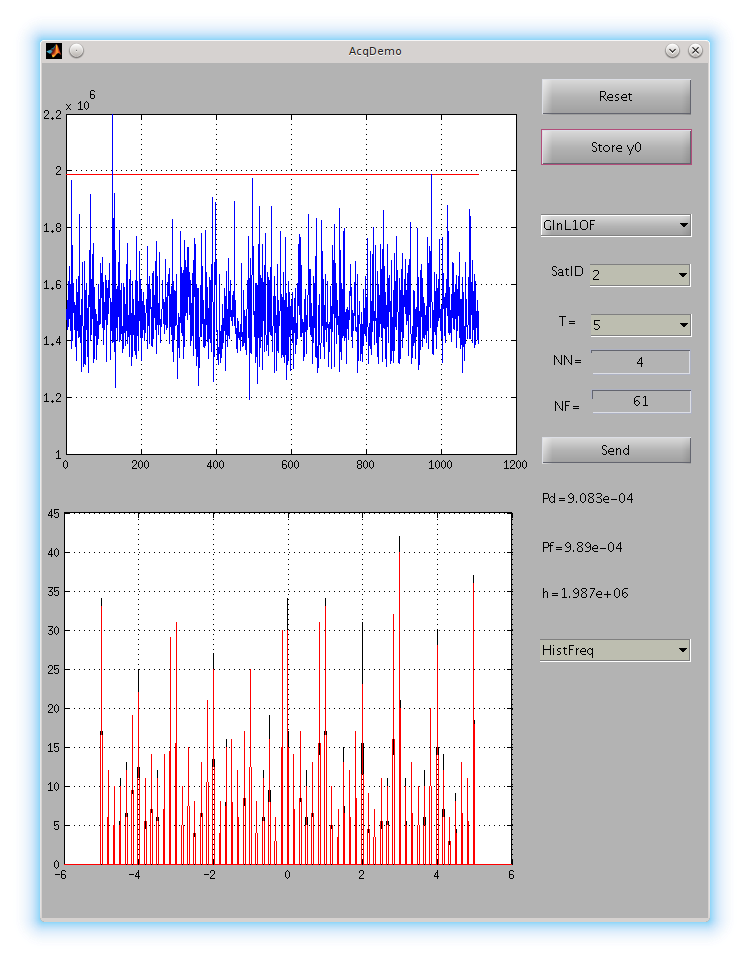Click the round button beside MATLAB logo
The height and width of the screenshot is (962, 750).
point(76,50)
